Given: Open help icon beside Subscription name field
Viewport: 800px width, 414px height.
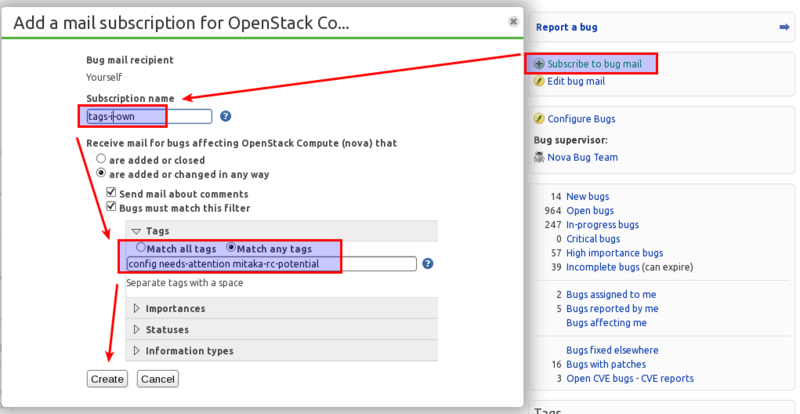Looking at the screenshot, I should click(225, 116).
